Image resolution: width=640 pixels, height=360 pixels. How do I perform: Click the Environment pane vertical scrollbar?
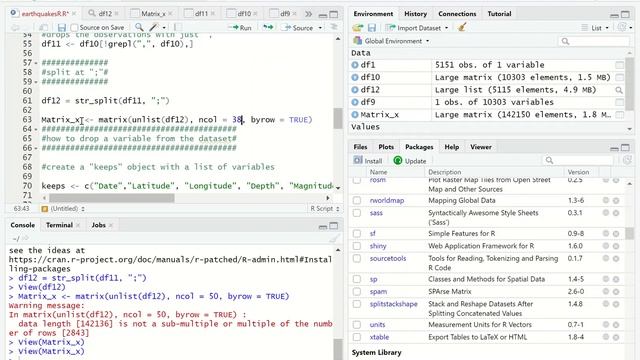click(x=629, y=84)
